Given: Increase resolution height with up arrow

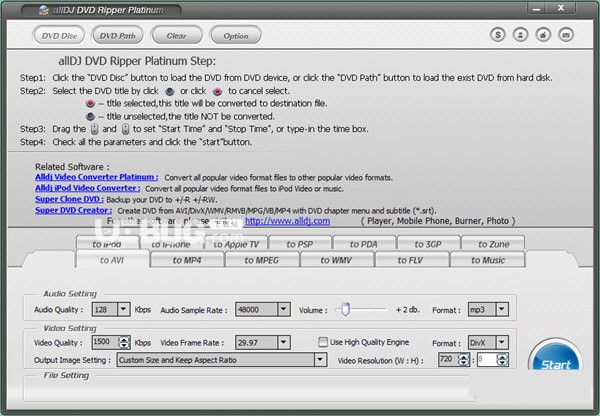Looking at the screenshot, I should [502, 357].
